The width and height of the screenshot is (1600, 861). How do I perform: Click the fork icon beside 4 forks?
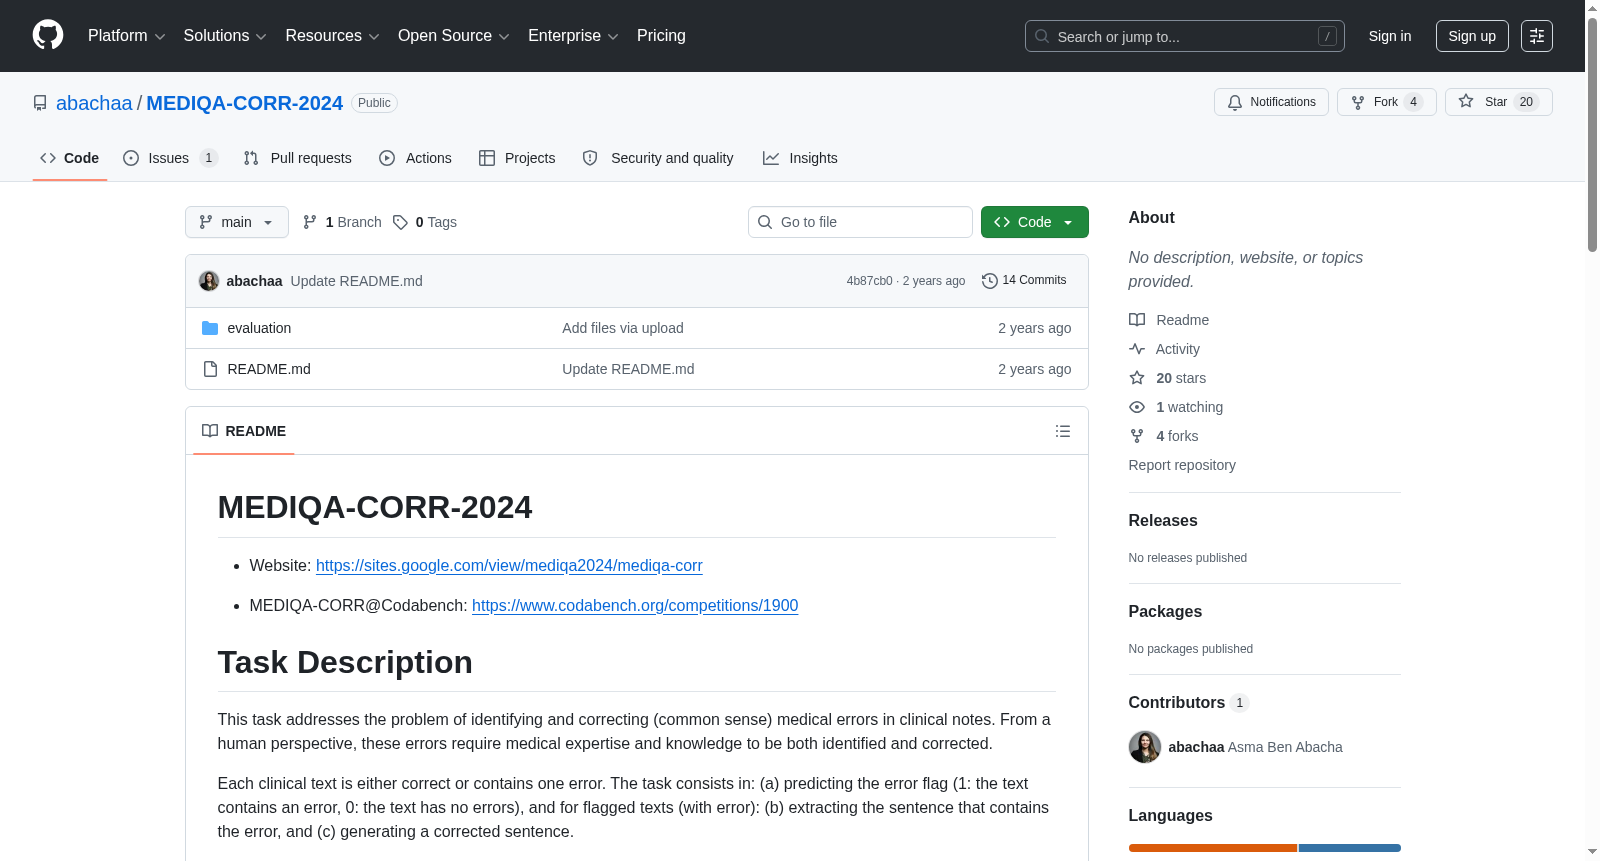[1137, 436]
